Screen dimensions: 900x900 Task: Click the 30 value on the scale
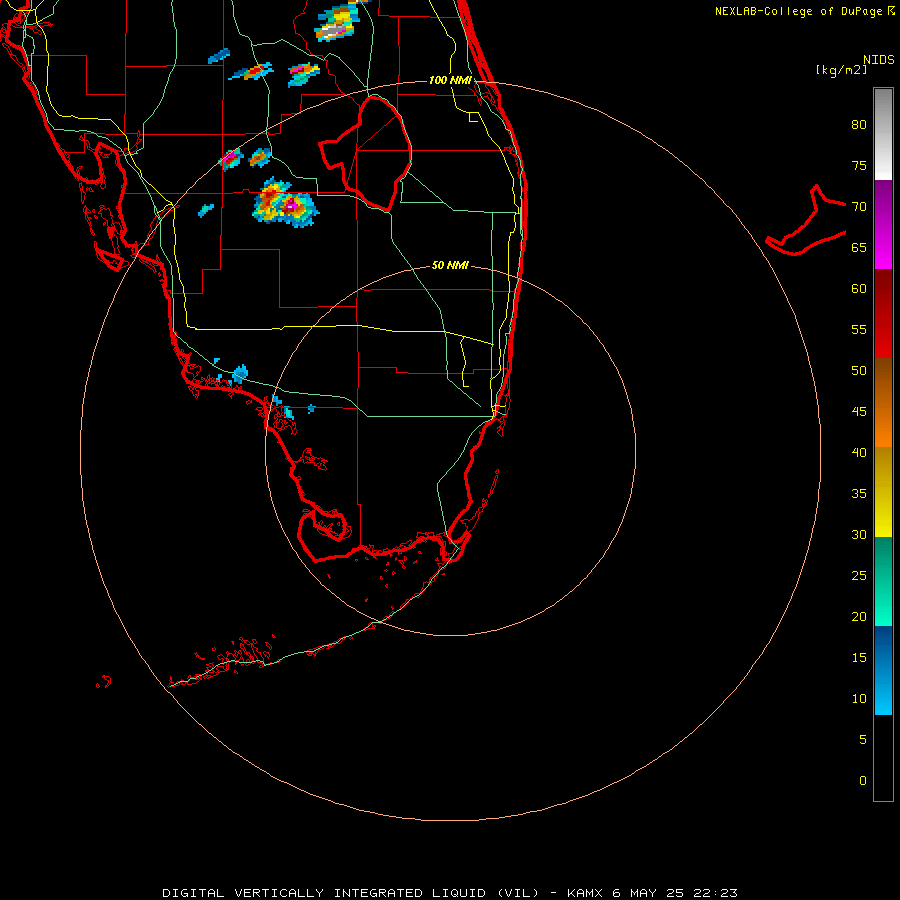859,534
